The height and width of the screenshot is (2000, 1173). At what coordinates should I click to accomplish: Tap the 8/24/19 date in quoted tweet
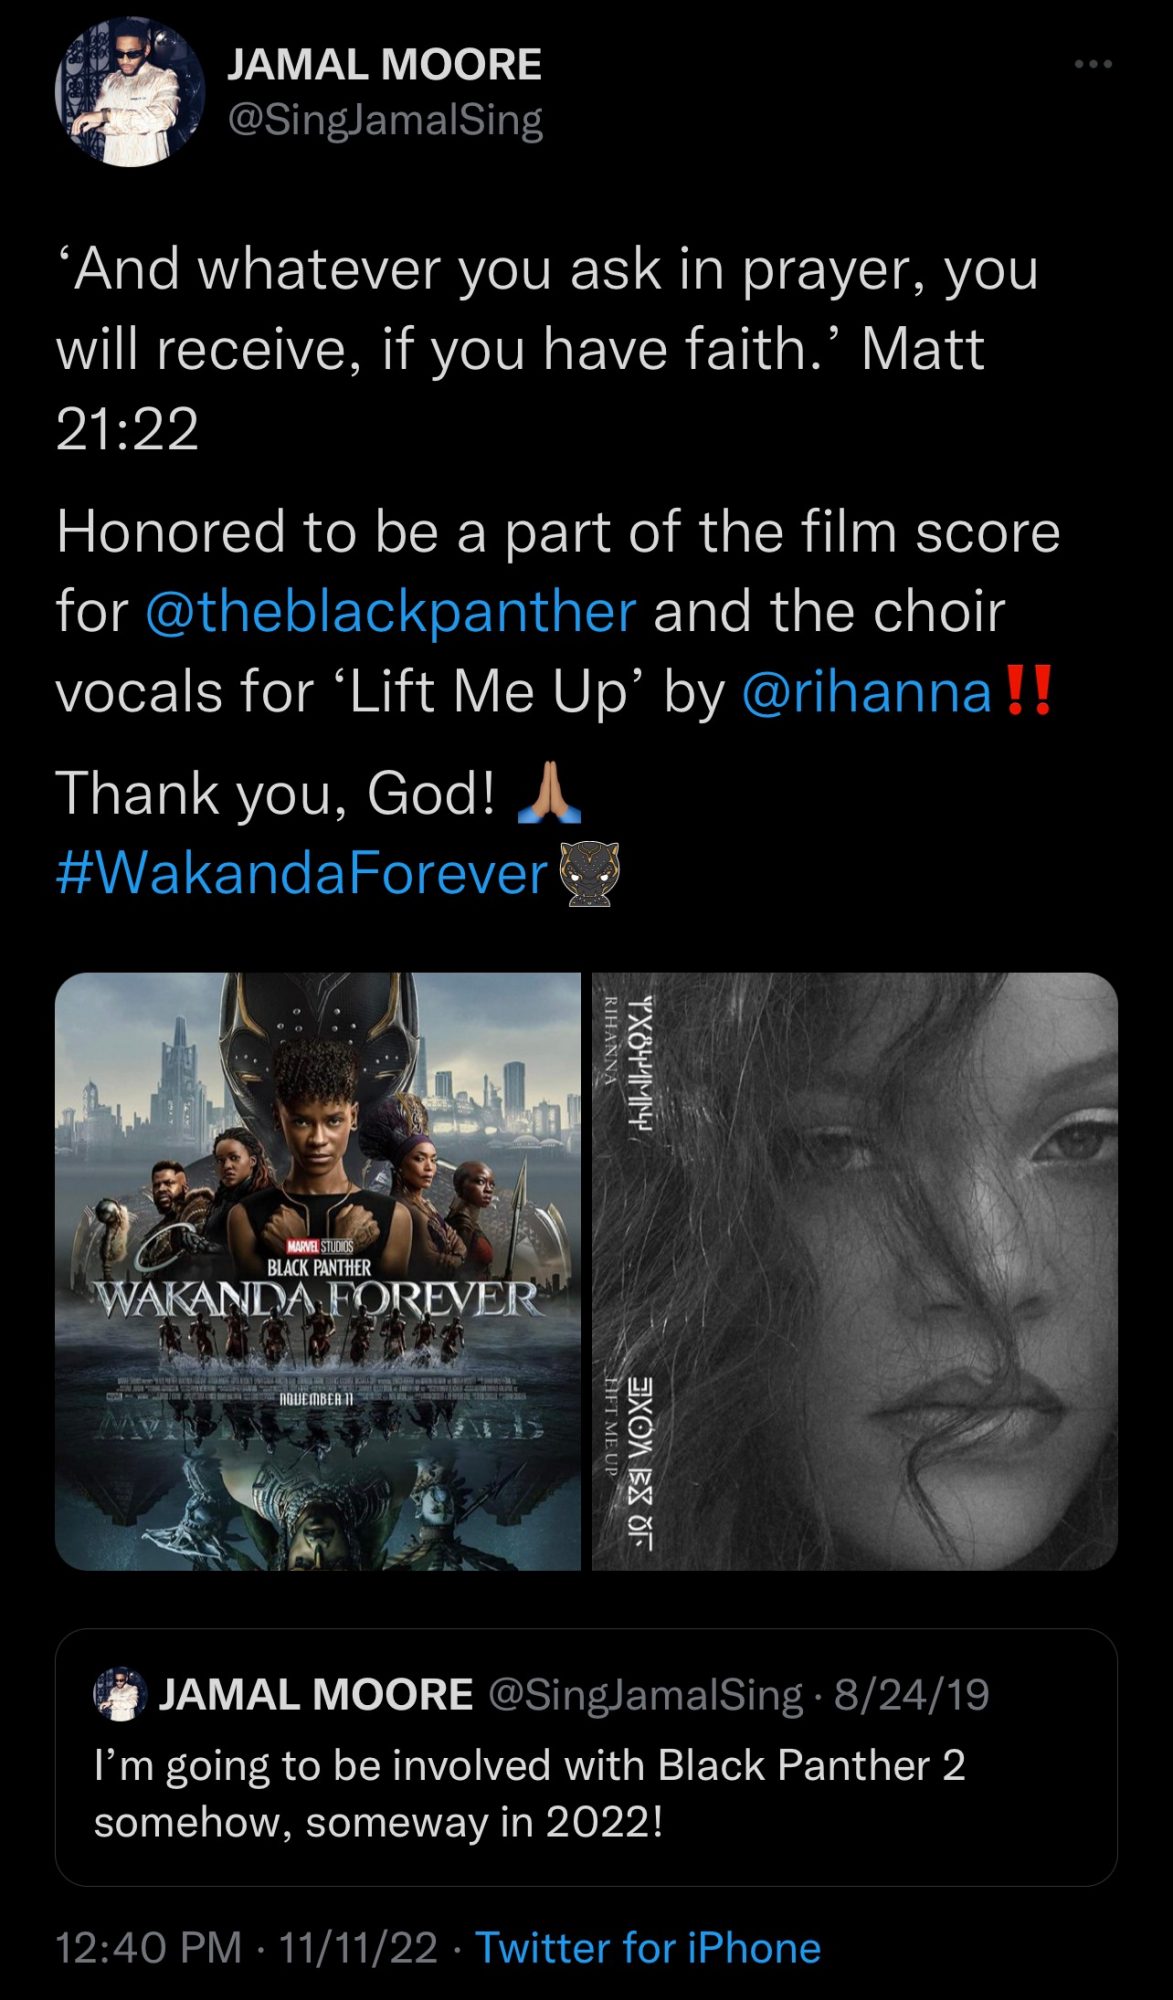tap(912, 1695)
